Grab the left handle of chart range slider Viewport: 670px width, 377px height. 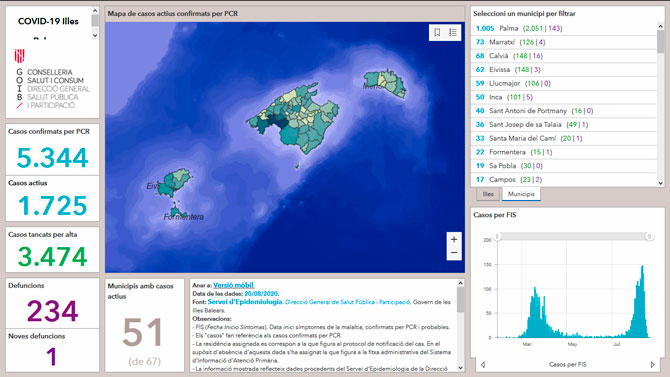497,236
